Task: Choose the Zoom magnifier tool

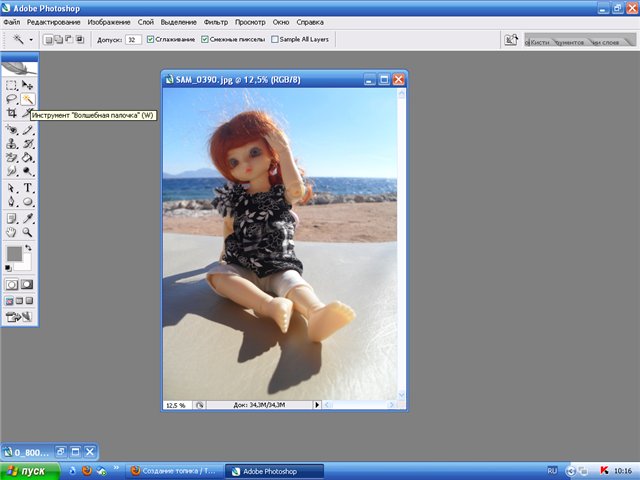Action: (28, 231)
